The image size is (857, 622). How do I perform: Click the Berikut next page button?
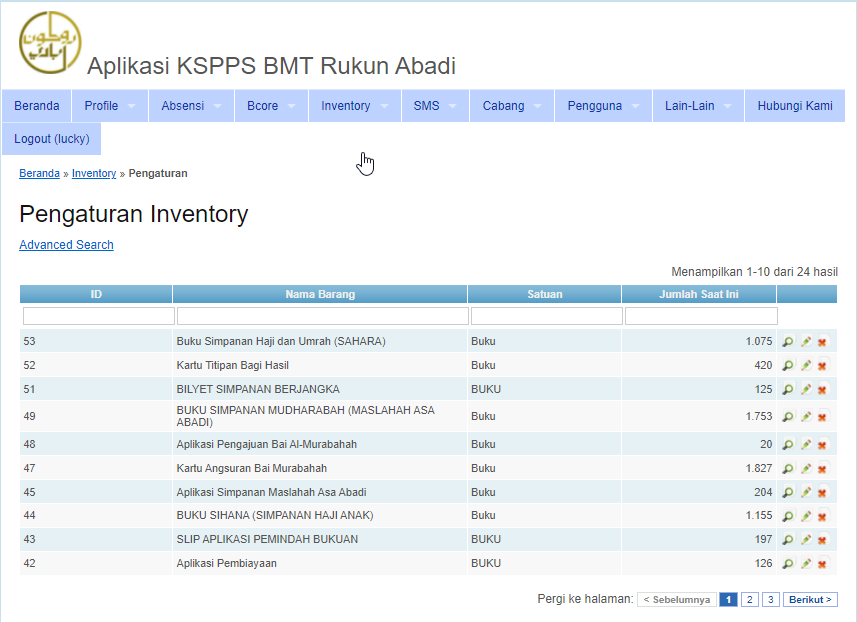point(810,600)
